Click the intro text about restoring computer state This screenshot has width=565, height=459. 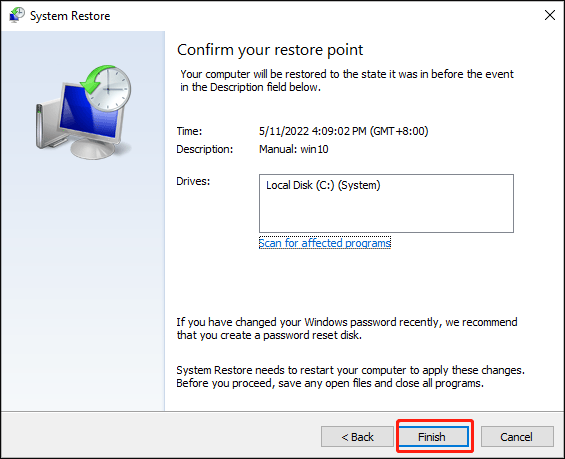tap(347, 80)
